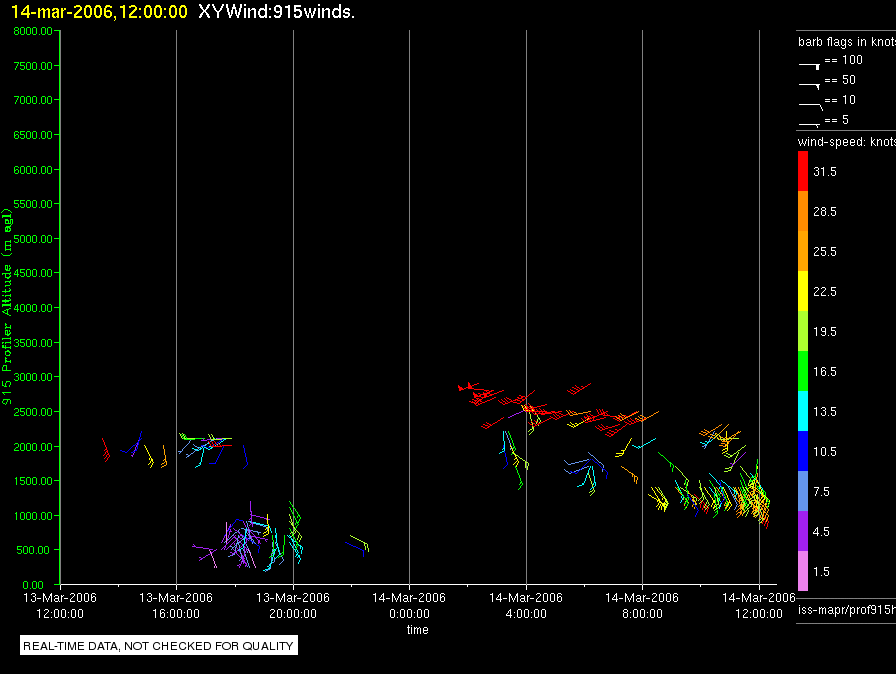Click the 8000.00 altitude tick label

tap(33, 31)
